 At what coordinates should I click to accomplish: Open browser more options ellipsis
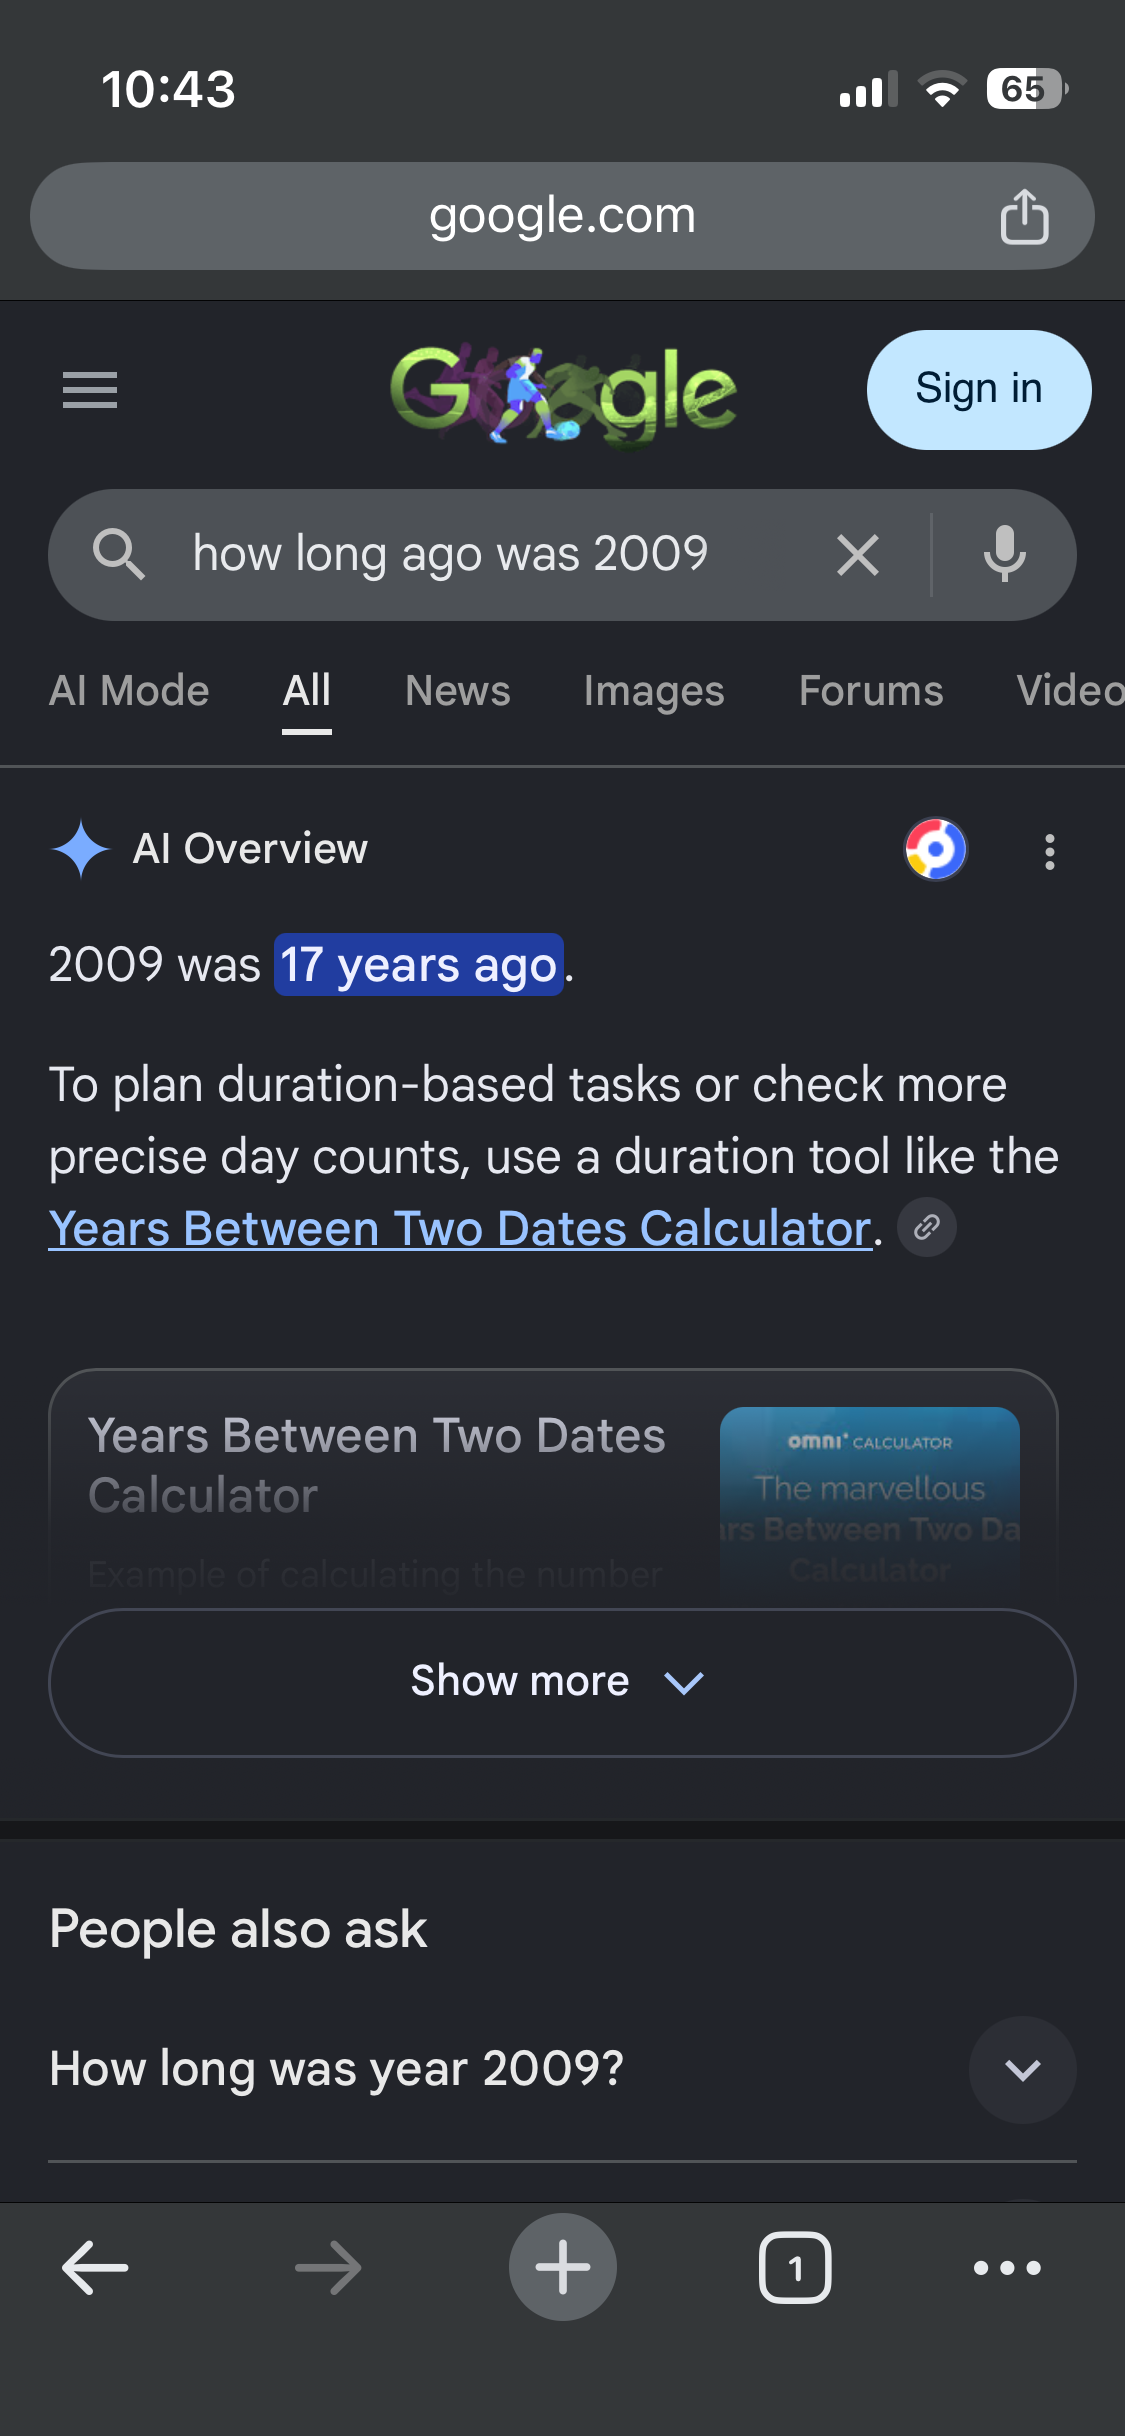tap(1007, 2267)
